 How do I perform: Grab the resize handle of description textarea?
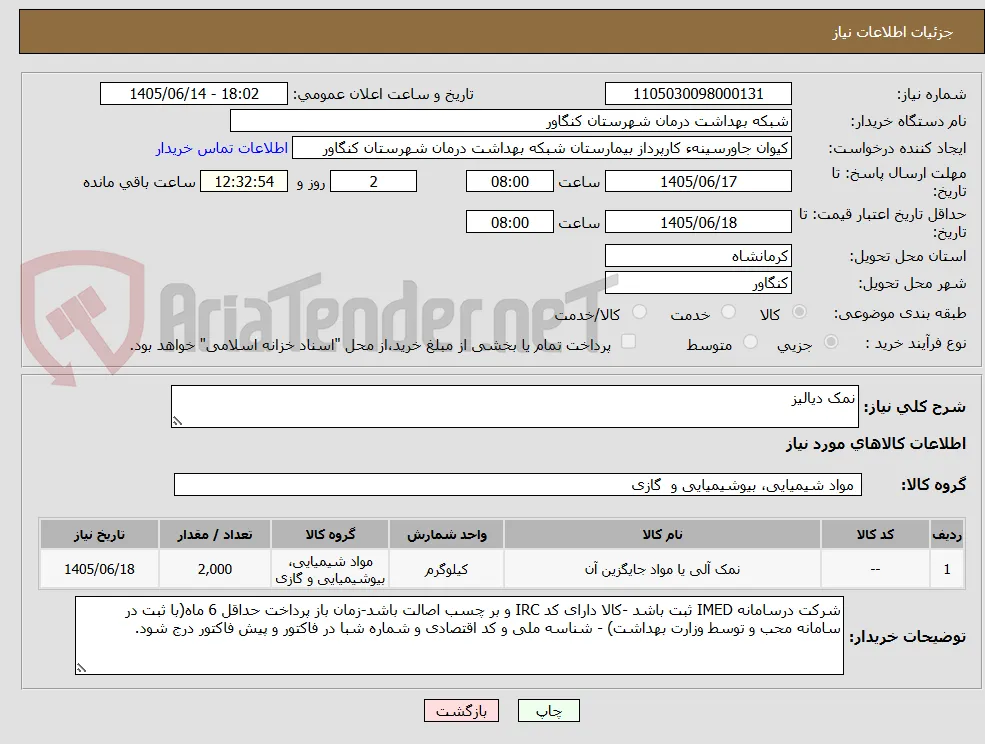click(177, 422)
